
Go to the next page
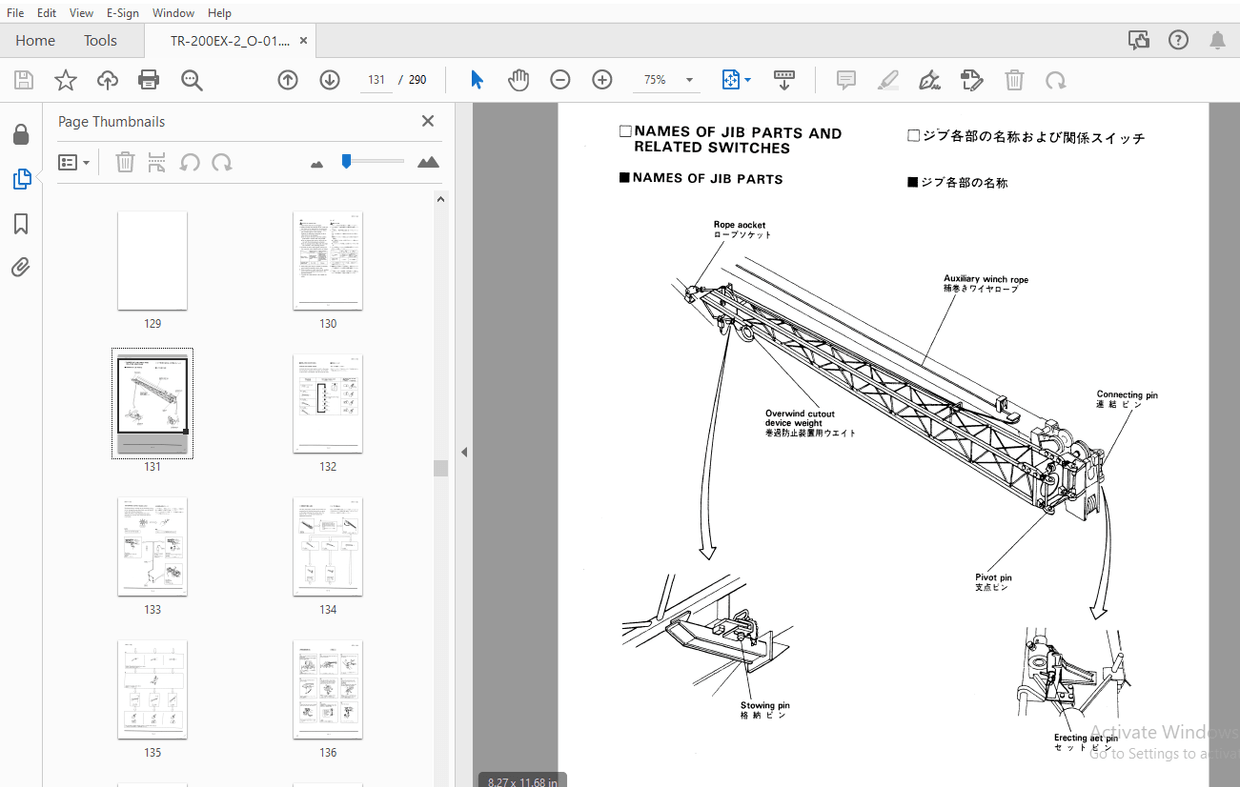click(329, 80)
